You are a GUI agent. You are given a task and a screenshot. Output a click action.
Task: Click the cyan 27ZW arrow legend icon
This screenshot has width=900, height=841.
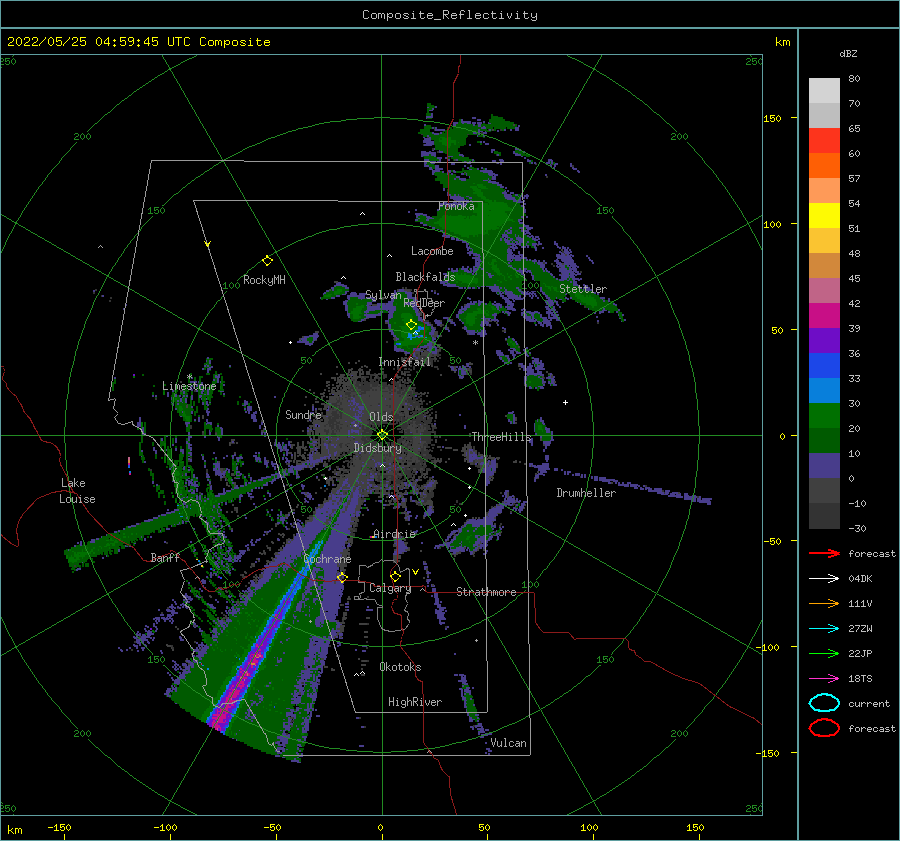click(x=824, y=629)
